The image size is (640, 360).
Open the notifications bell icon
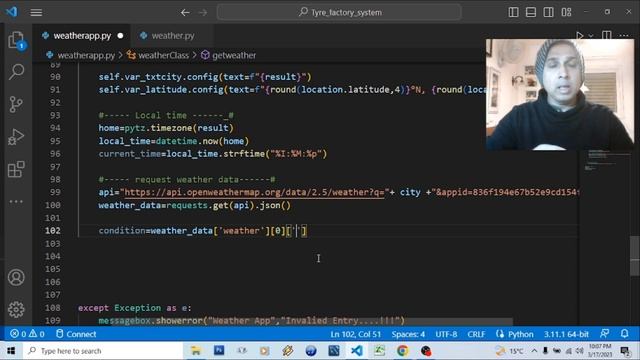pyautogui.click(x=625, y=334)
